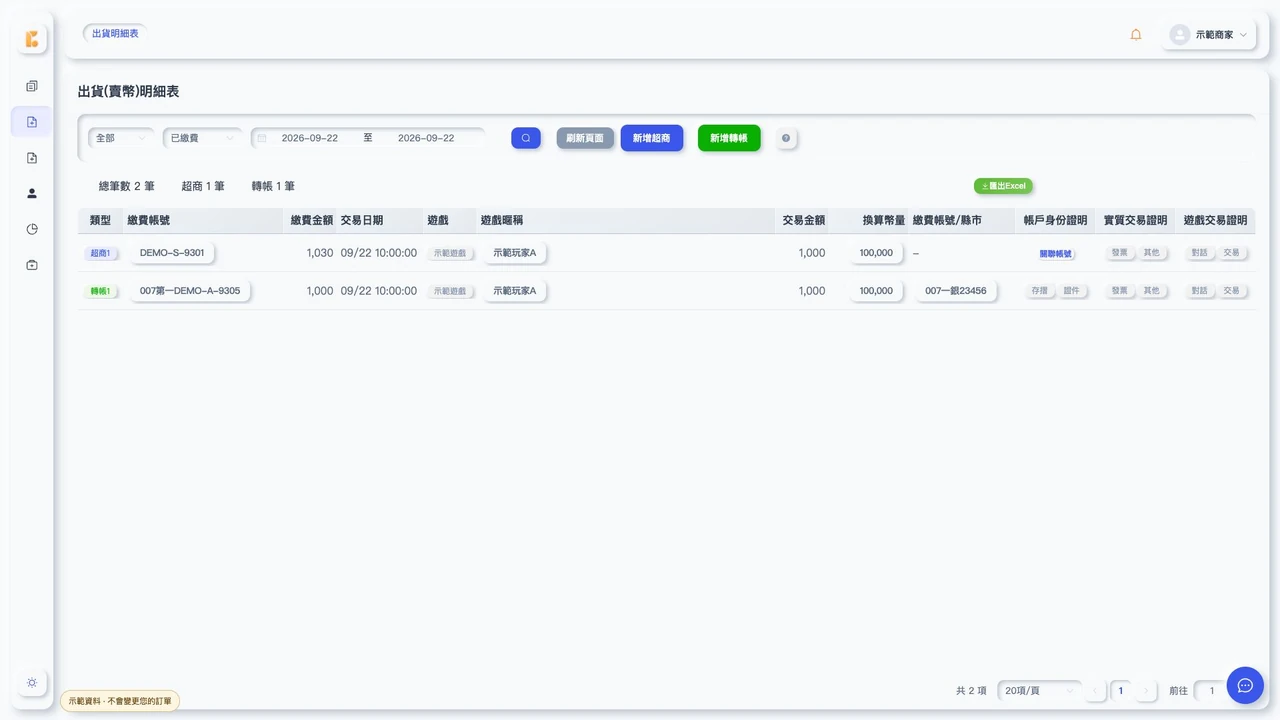Image resolution: width=1280 pixels, height=720 pixels.
Task: Select page 1 in pagination
Action: (x=1121, y=691)
